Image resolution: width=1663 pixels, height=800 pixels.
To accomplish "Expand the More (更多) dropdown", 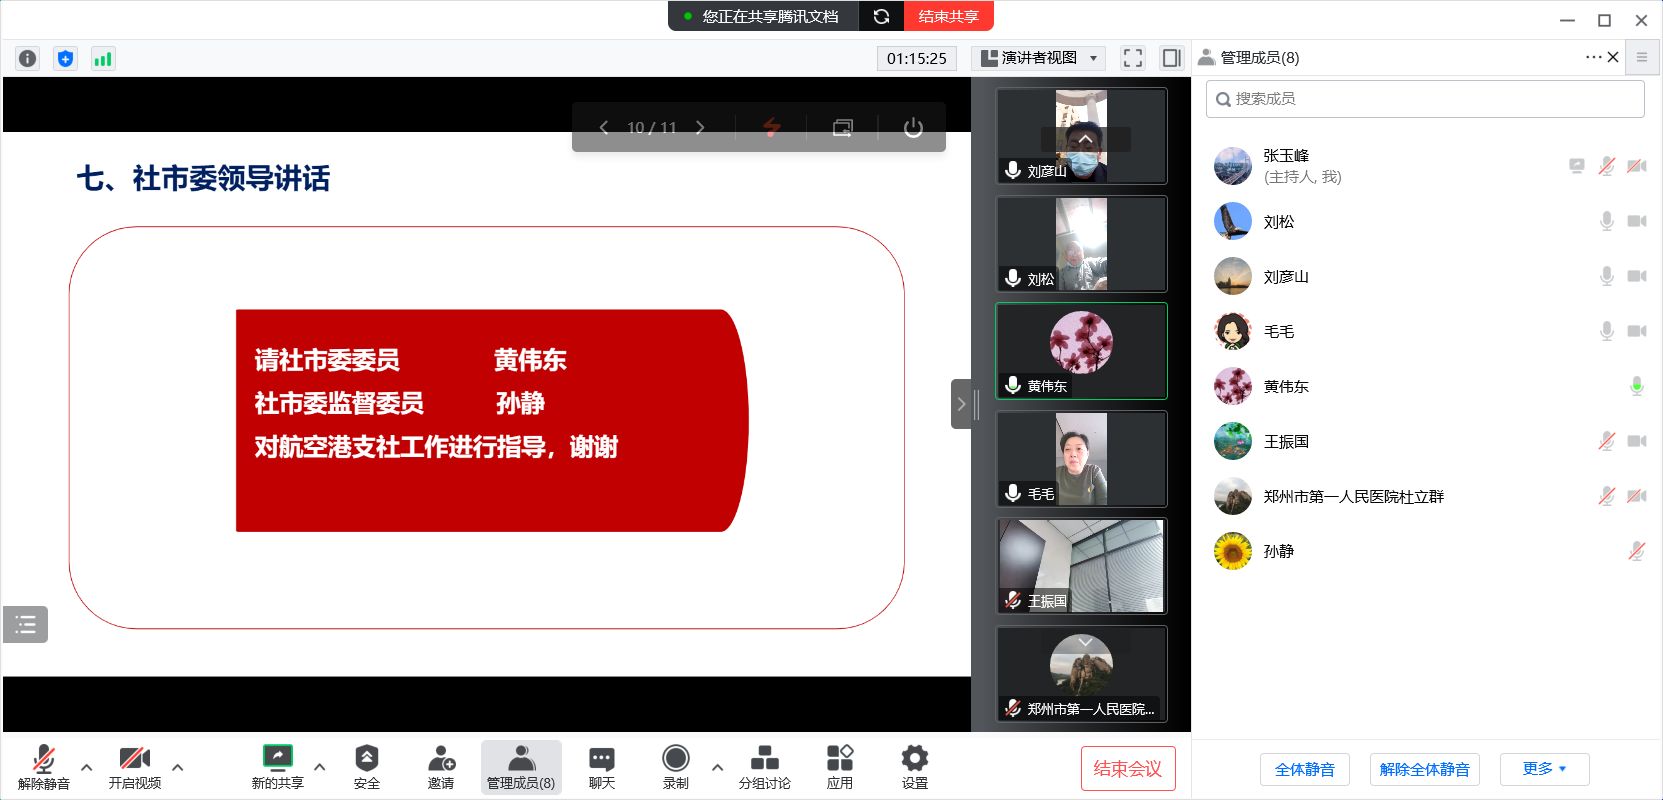I will click(x=1544, y=769).
